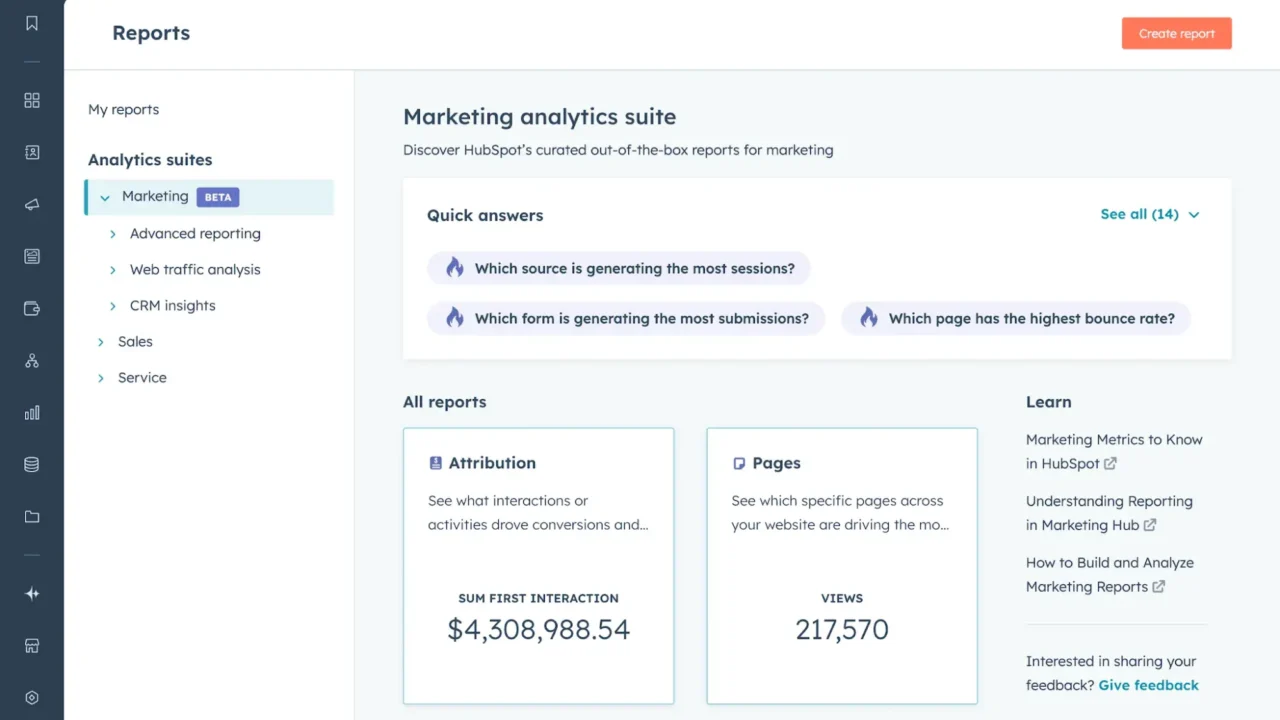Image resolution: width=1280 pixels, height=720 pixels.
Task: Open the Commerce wallet icon in sidebar
Action: point(32,308)
